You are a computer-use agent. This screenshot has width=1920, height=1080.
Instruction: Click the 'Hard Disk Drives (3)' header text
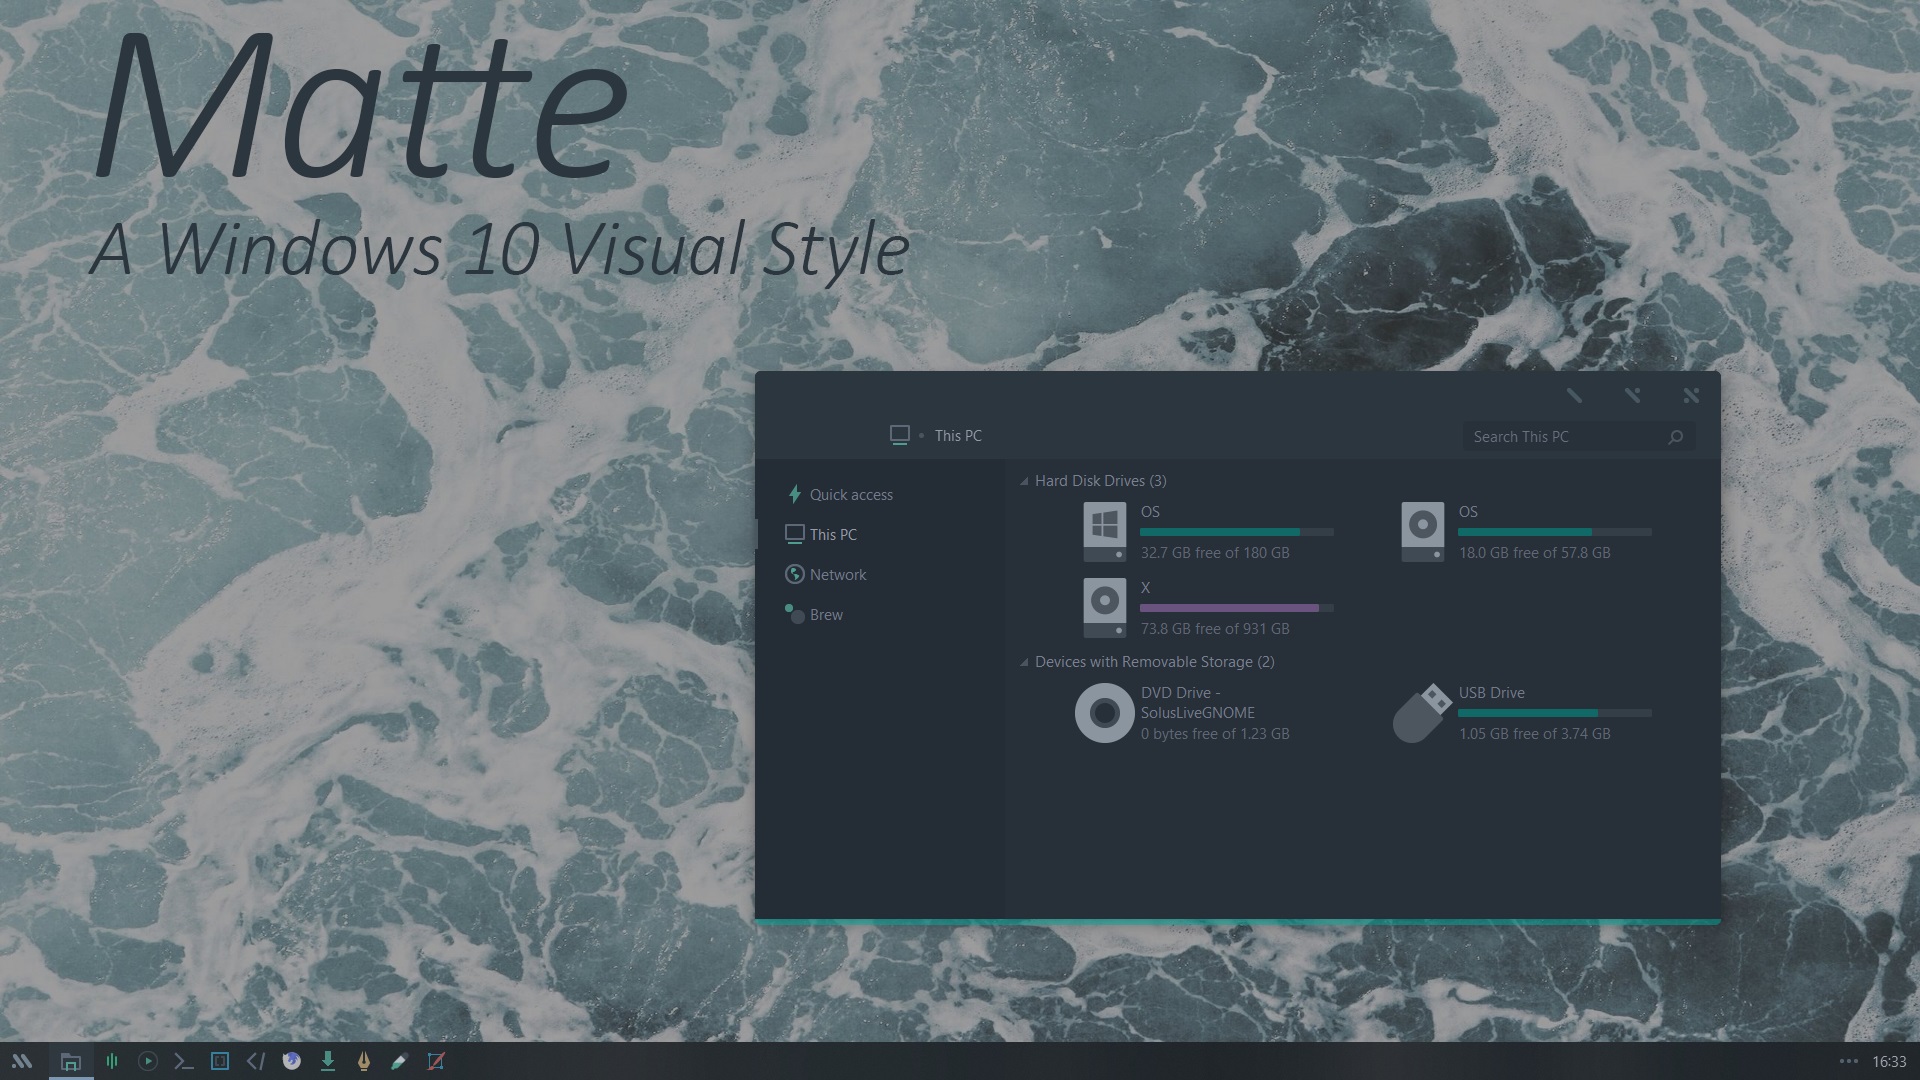coord(1100,481)
